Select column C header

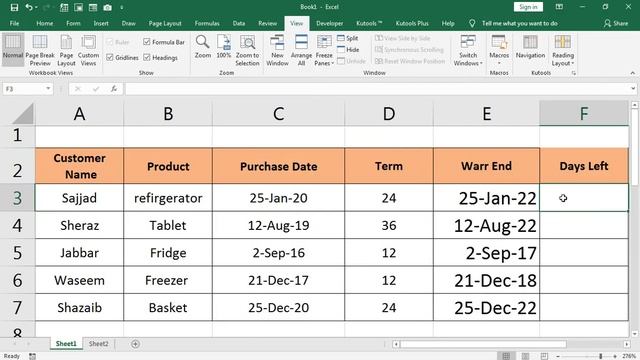[x=278, y=113]
